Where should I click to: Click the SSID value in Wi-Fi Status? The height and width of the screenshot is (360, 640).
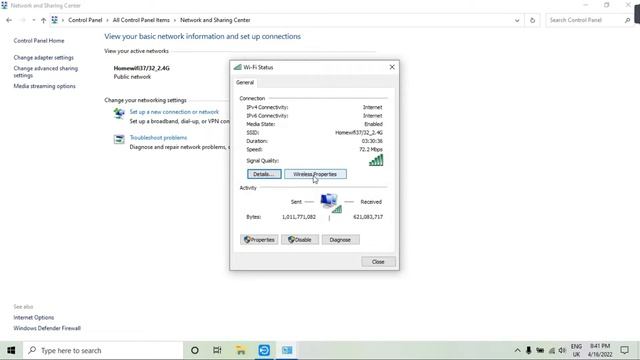(359, 133)
